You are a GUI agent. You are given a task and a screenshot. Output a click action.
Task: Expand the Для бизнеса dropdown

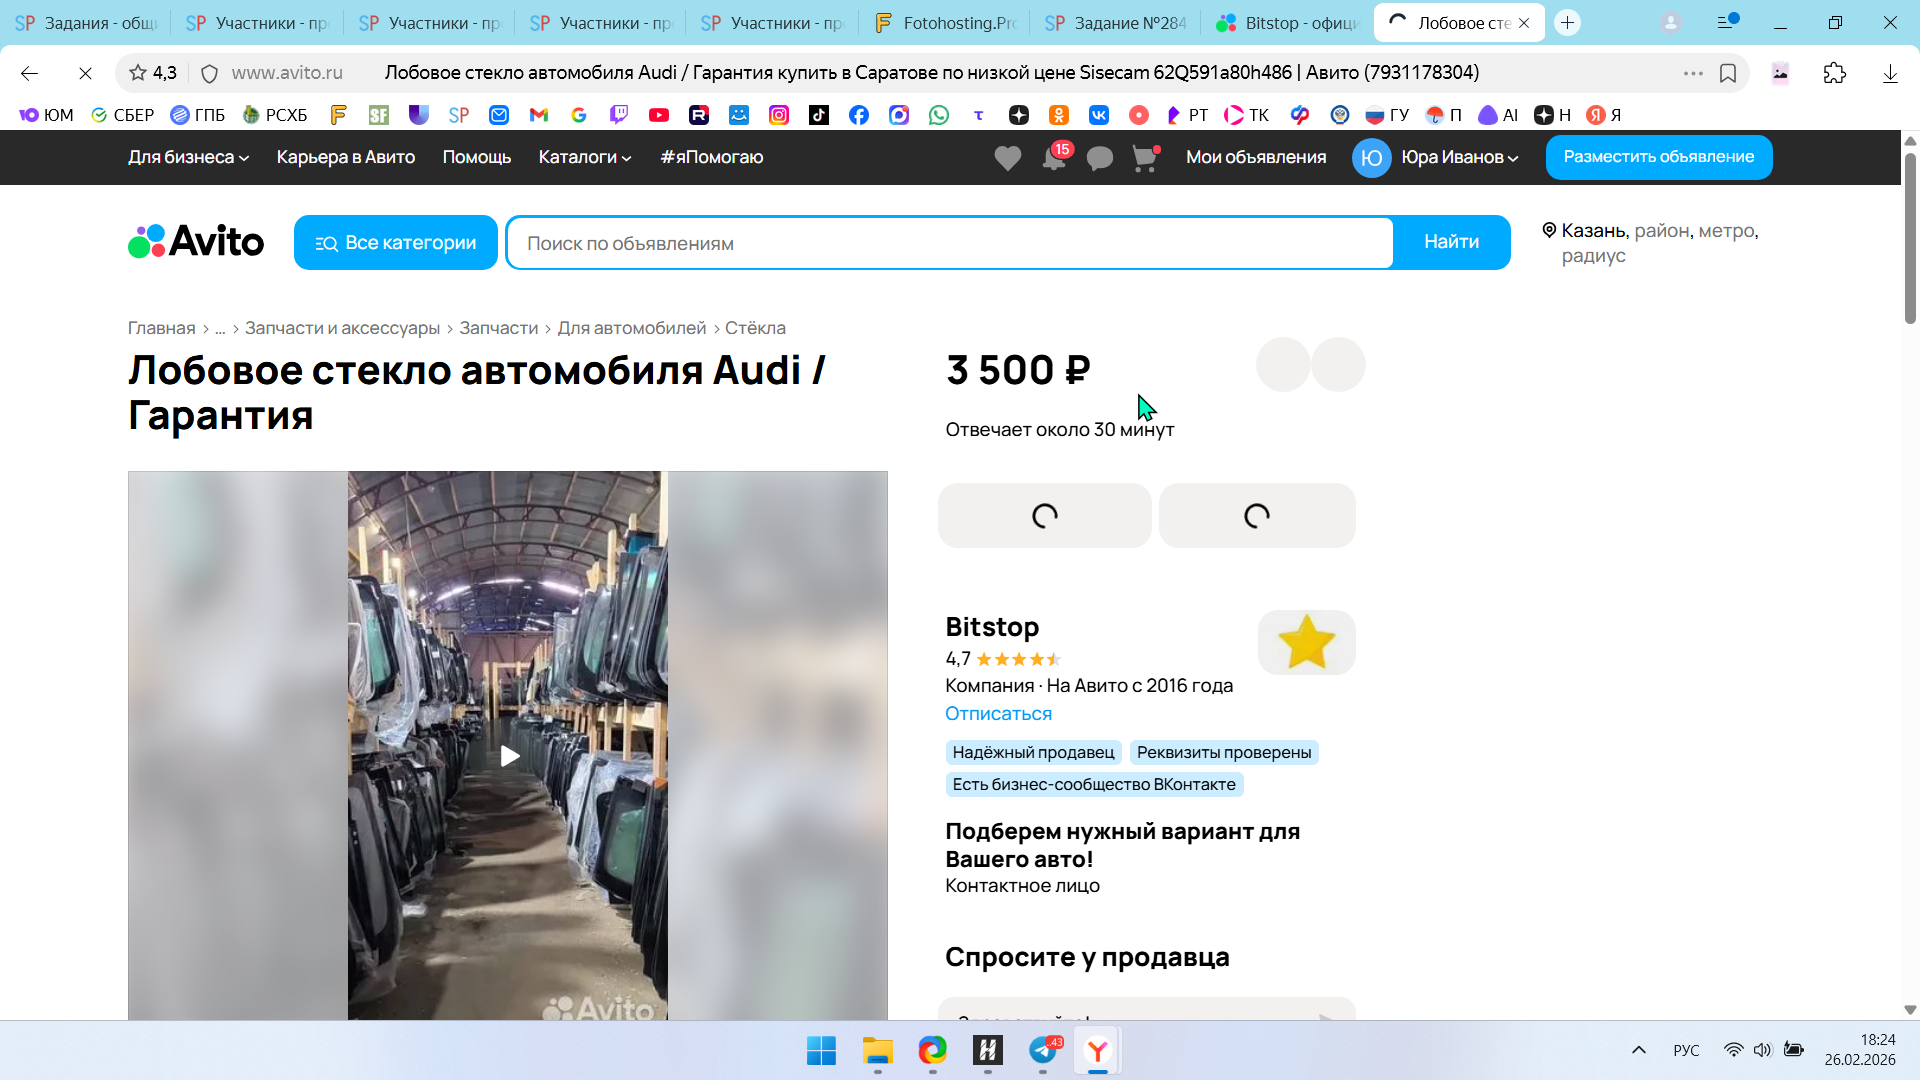pos(188,157)
